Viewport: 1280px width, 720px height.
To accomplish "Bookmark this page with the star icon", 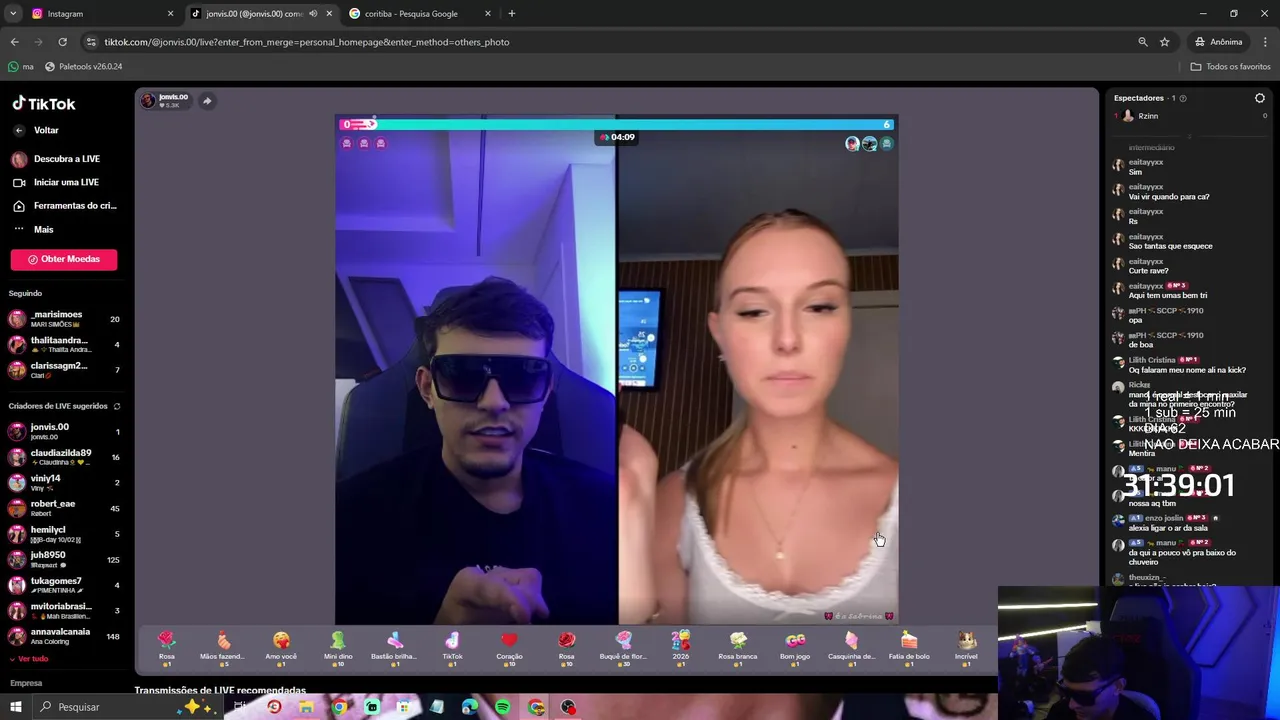I will [x=1165, y=42].
